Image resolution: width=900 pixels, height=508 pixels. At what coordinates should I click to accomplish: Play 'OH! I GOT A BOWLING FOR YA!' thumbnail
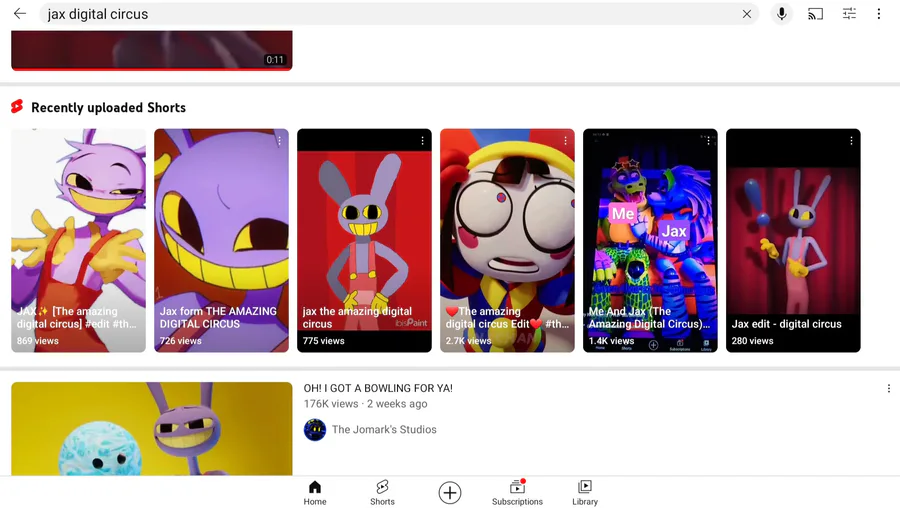(152, 428)
